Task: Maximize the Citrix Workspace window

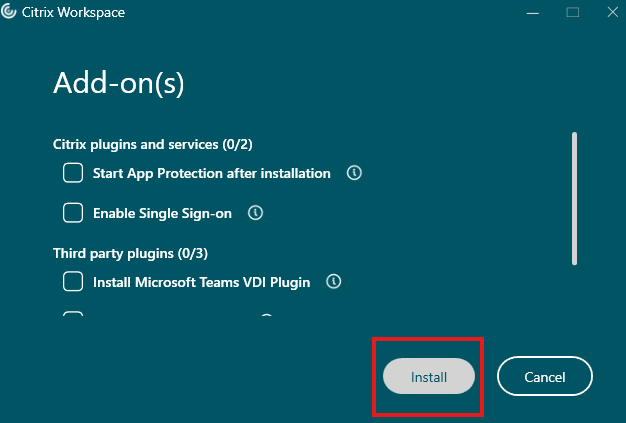Action: tap(573, 12)
